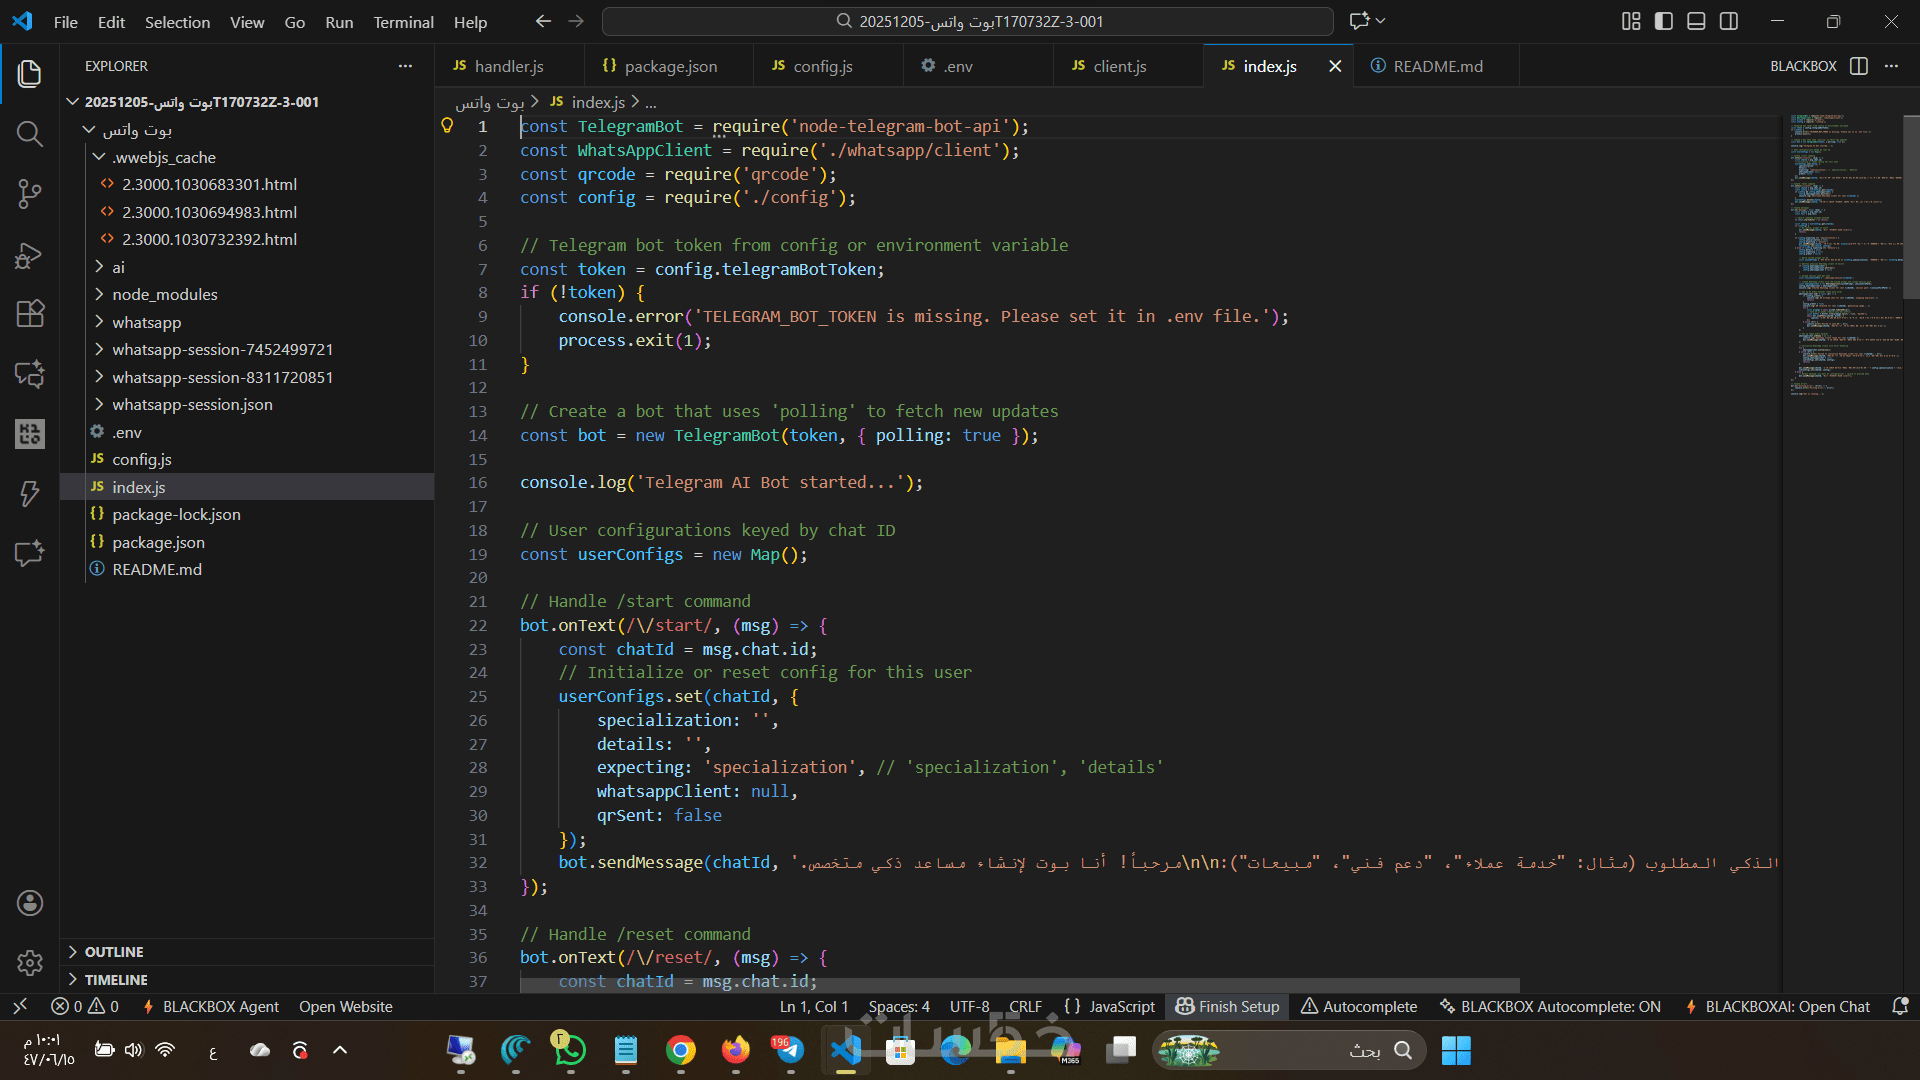Switch to the handler.js tab
This screenshot has width=1920, height=1080.
(x=508, y=66)
